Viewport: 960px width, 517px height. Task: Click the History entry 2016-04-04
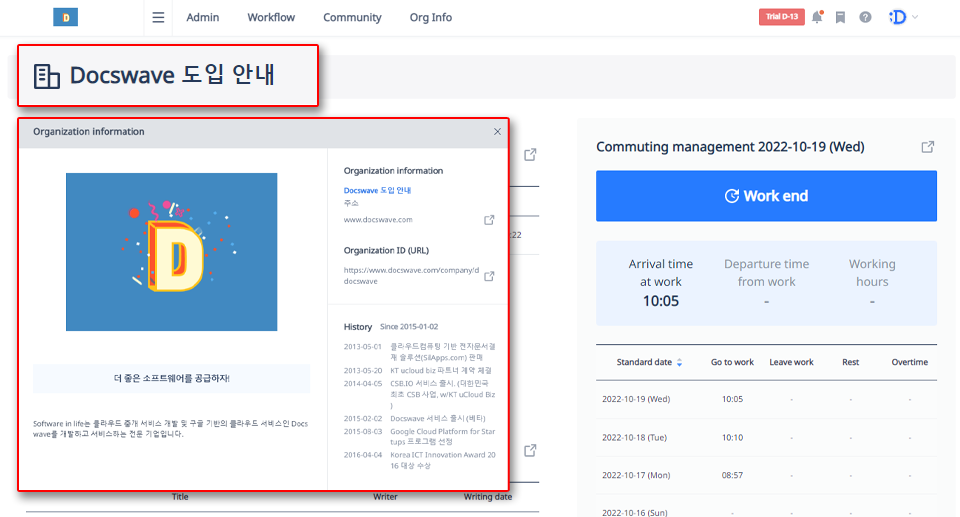coord(420,460)
